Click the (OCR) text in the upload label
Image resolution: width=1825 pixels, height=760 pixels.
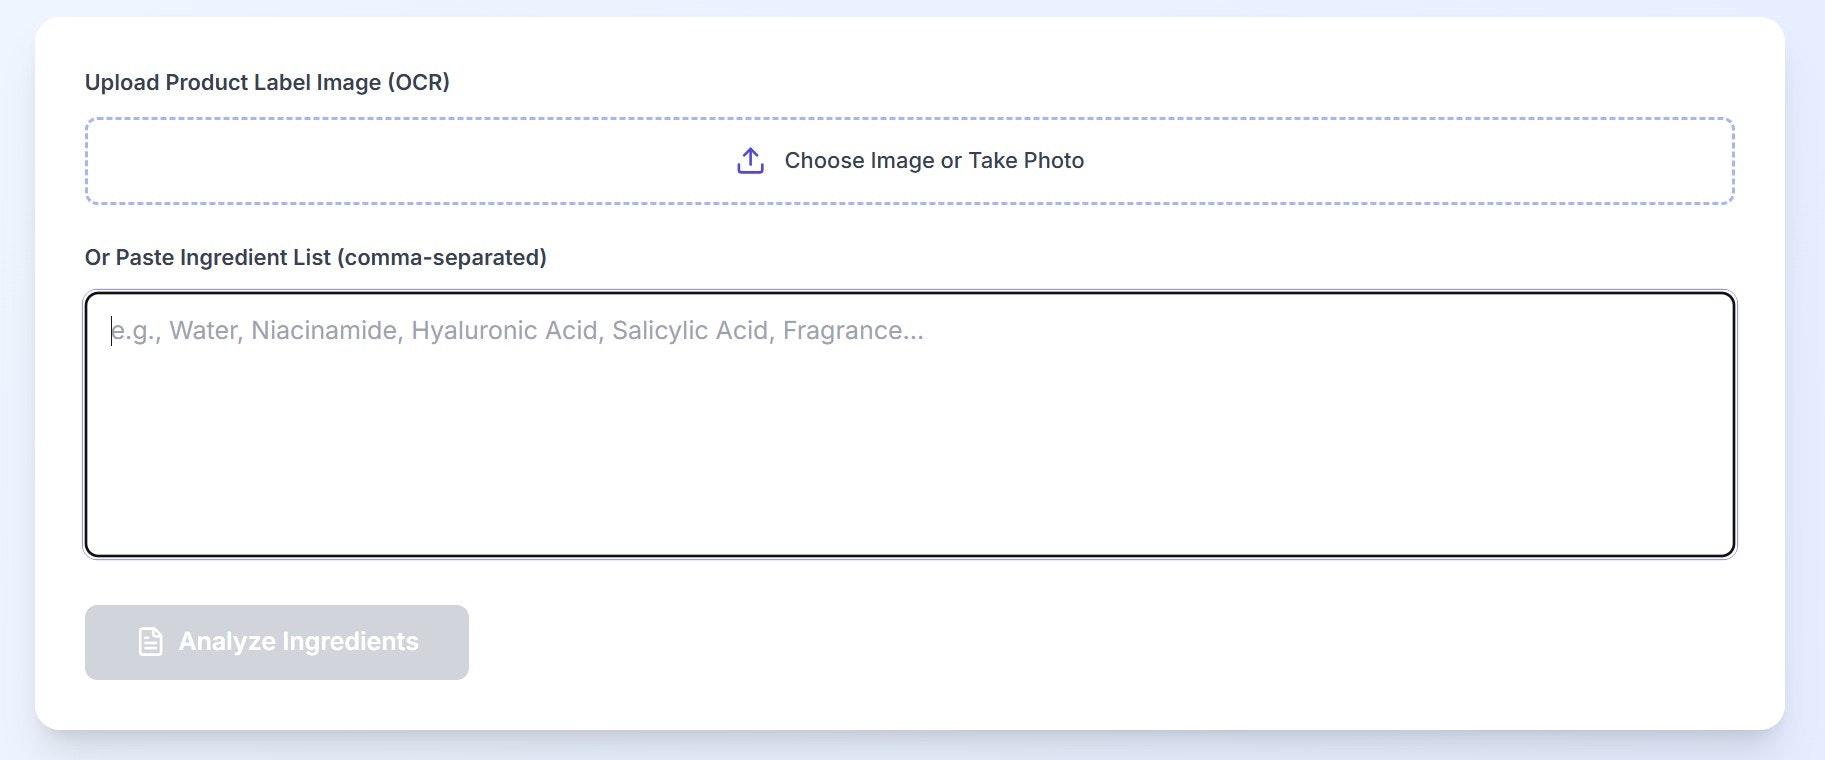(418, 83)
